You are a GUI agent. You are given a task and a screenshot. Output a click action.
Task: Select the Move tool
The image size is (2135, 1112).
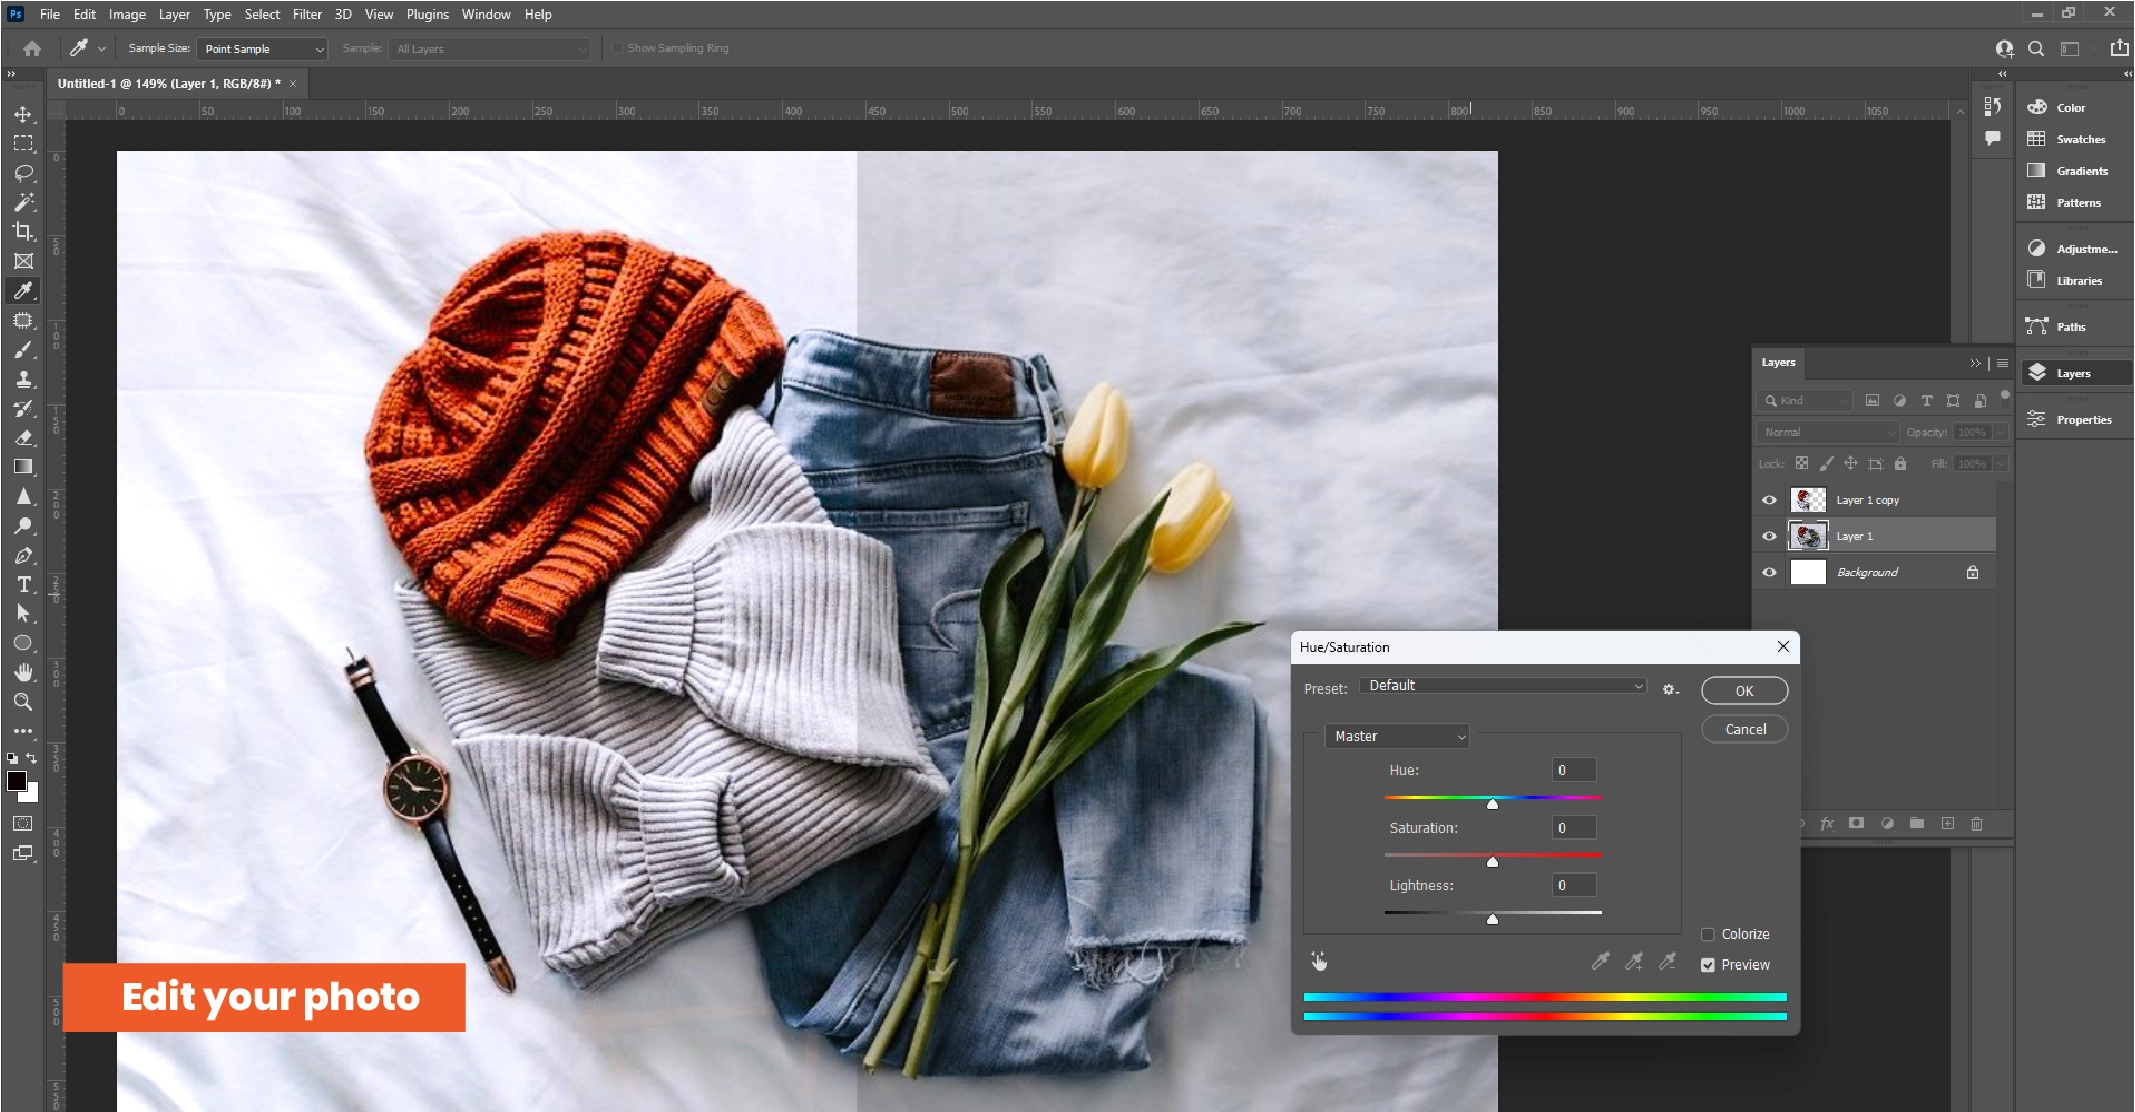[x=23, y=114]
